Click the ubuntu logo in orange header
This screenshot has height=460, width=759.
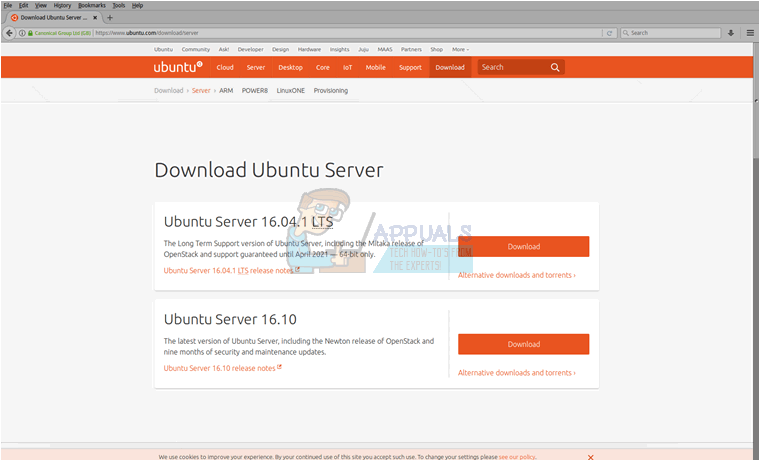coord(178,67)
